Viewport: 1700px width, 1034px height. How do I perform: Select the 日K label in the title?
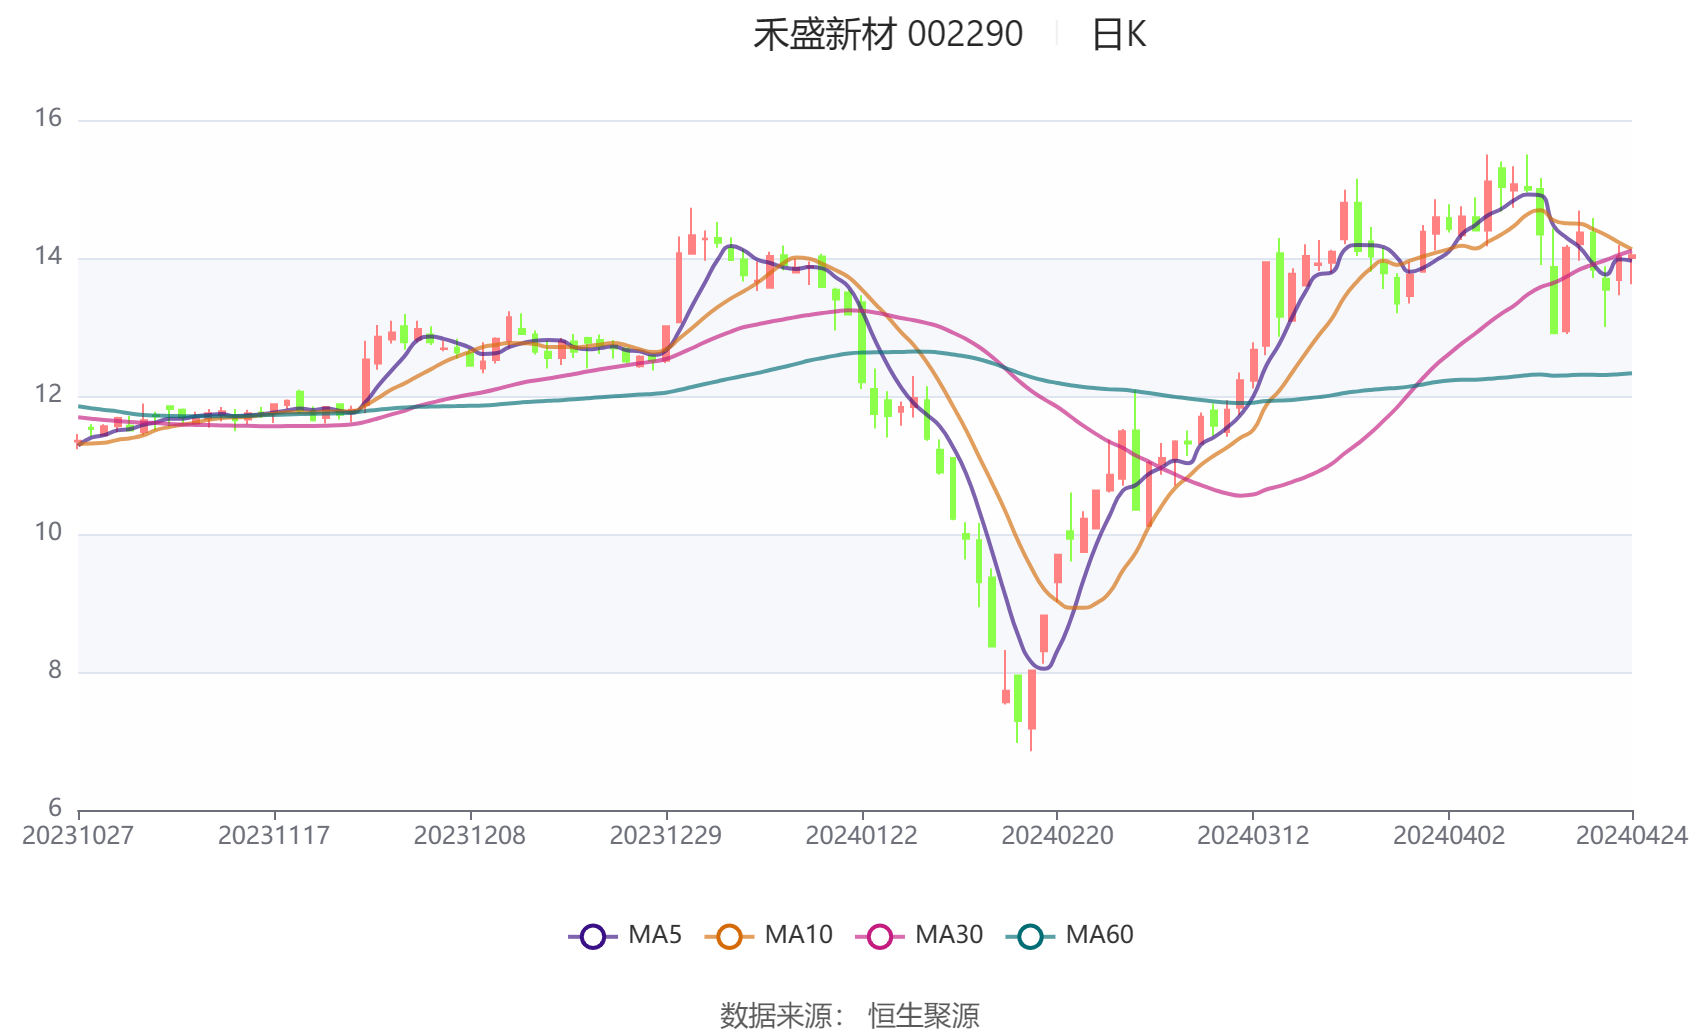[1118, 35]
